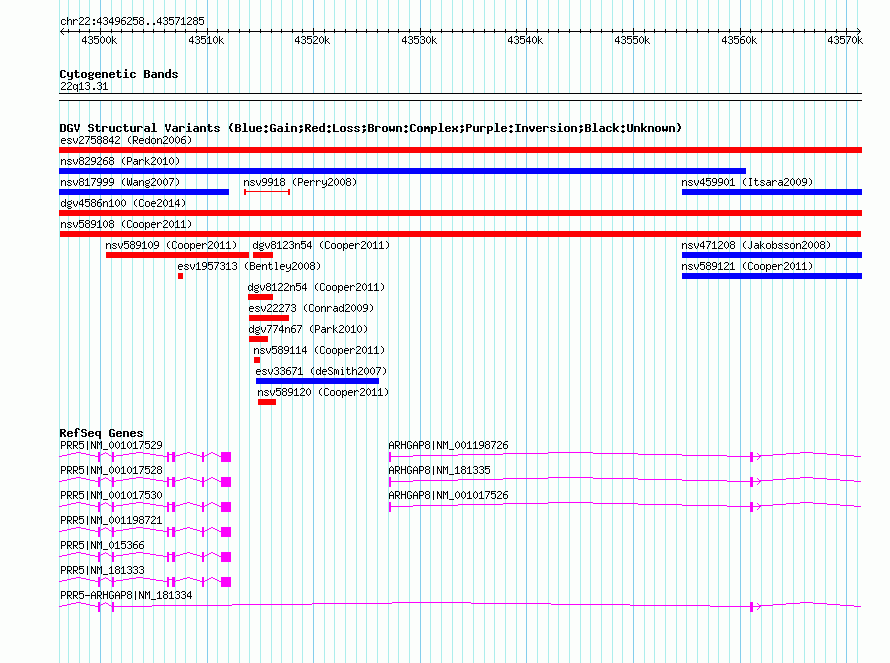Click the nsv589109 (Cooper2011) label
The image size is (890, 663).
pos(171,245)
